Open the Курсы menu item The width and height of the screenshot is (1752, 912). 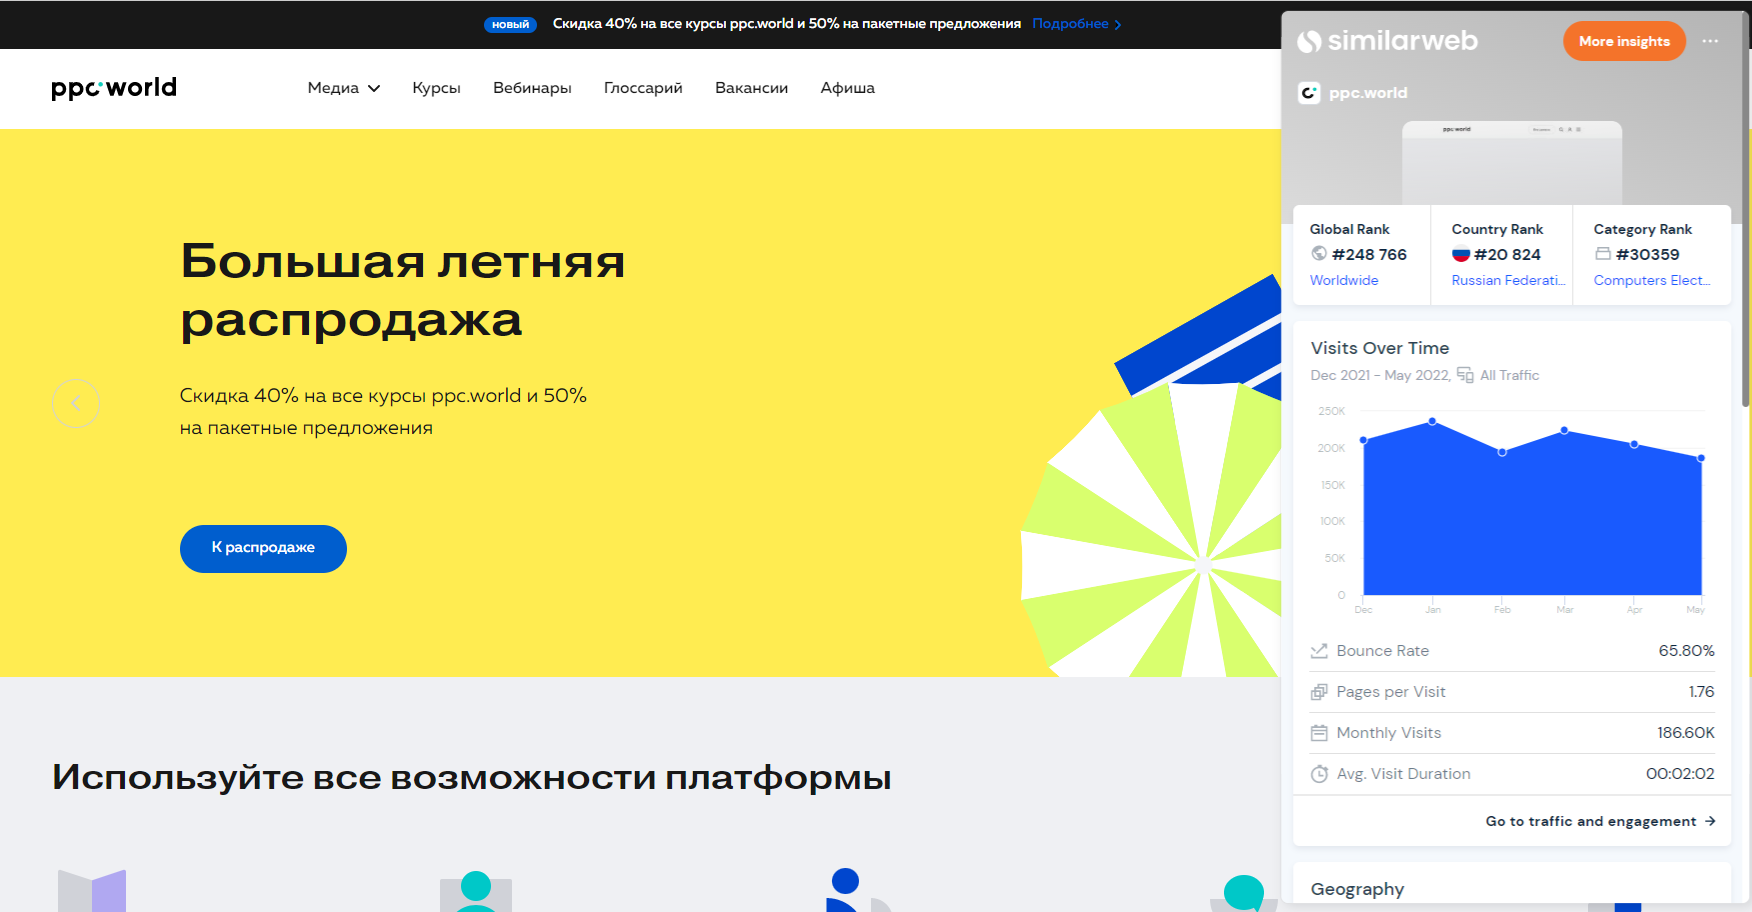(x=436, y=88)
